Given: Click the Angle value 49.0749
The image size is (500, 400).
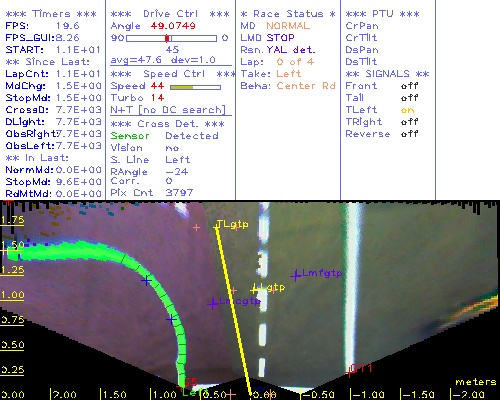Looking at the screenshot, I should tap(173, 26).
